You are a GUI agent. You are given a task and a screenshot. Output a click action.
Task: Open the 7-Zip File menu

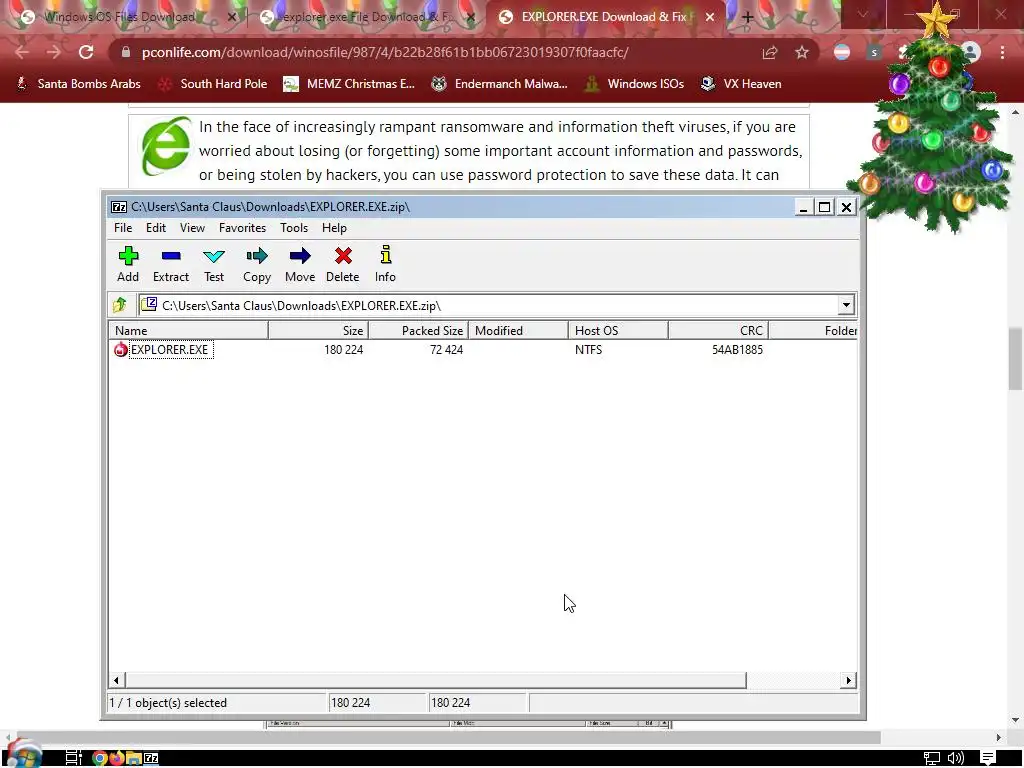(x=123, y=228)
